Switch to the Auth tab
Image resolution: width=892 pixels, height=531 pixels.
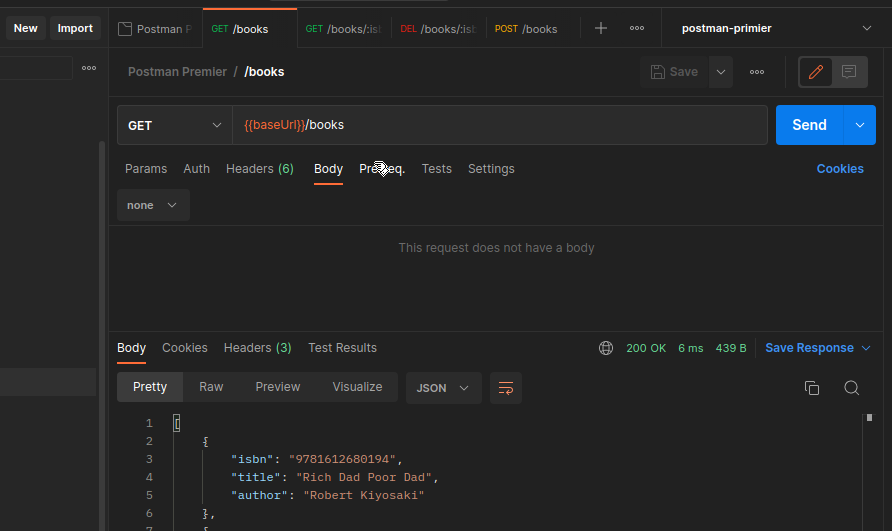click(x=196, y=169)
